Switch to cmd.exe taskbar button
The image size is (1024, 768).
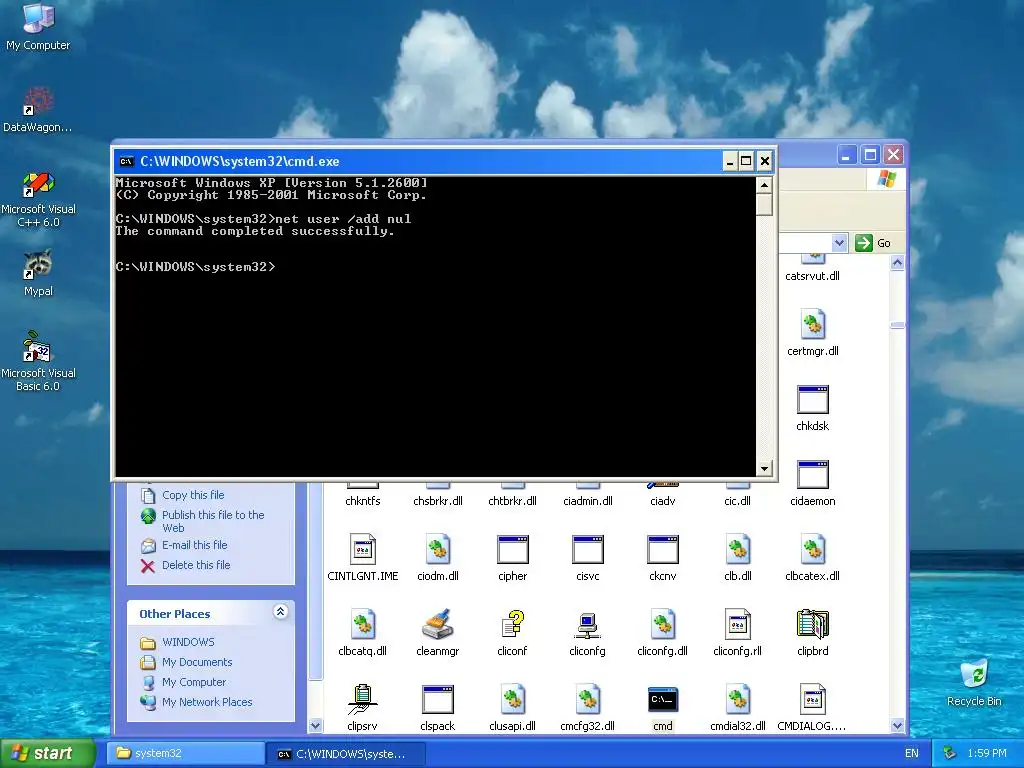click(x=346, y=754)
